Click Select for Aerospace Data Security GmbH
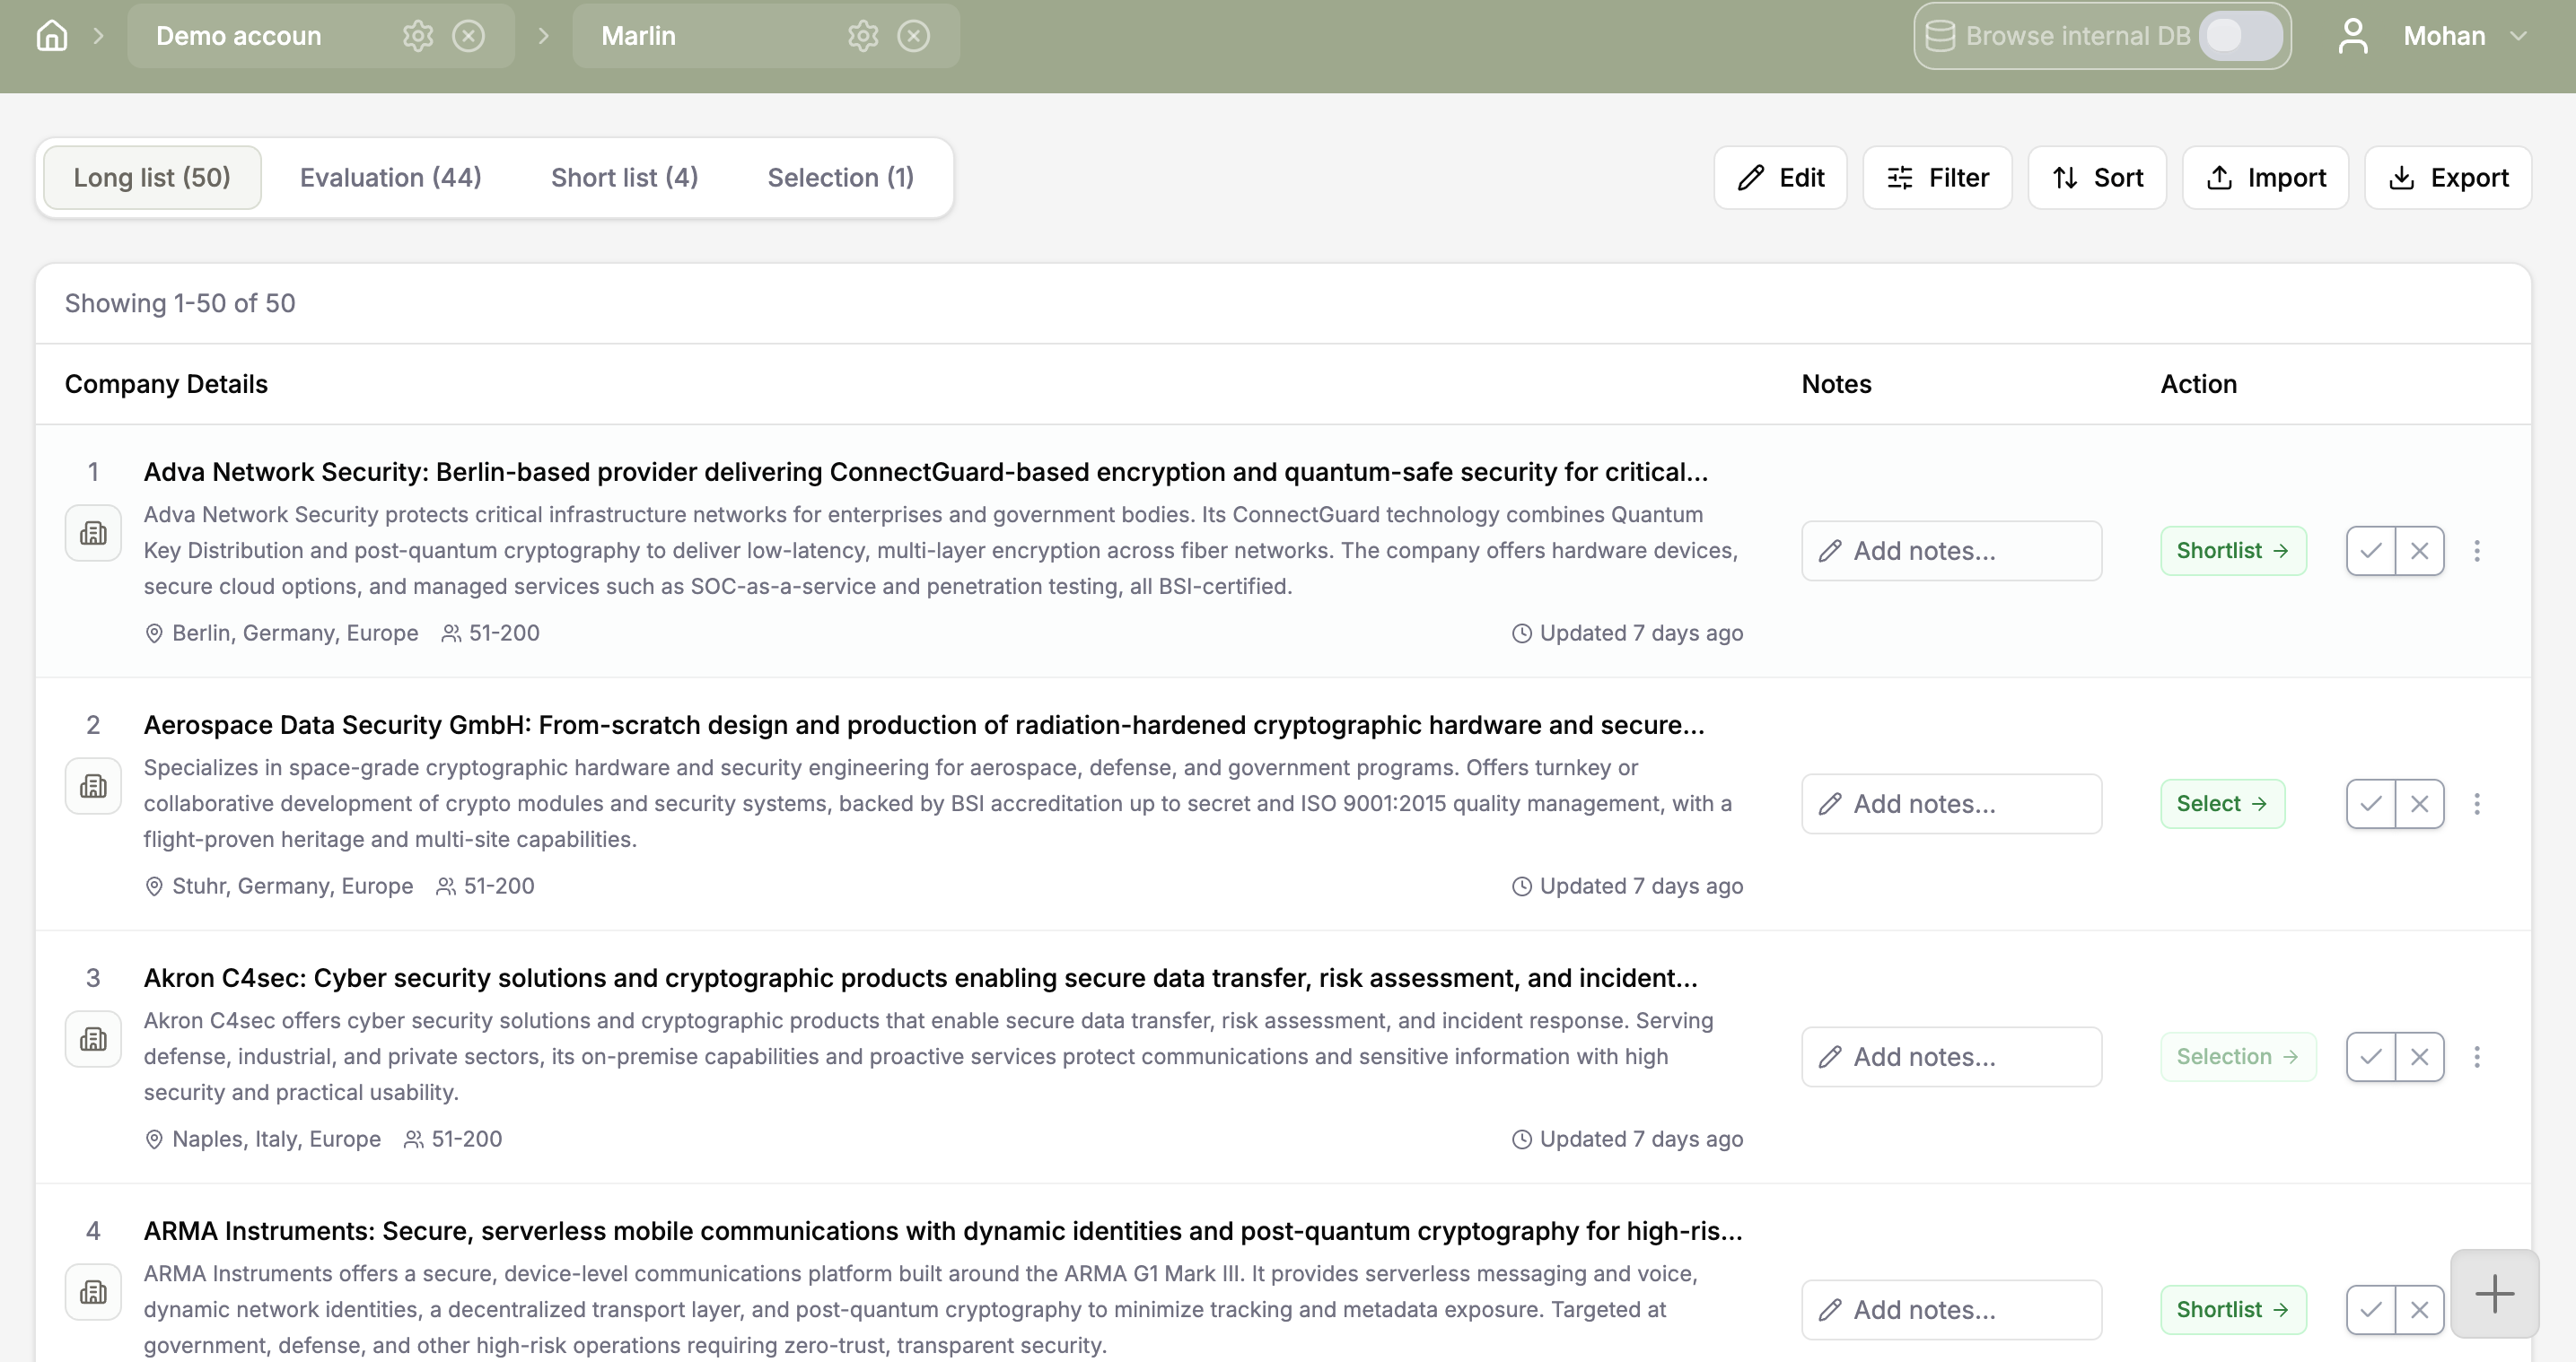Viewport: 2576px width, 1362px height. [x=2222, y=804]
